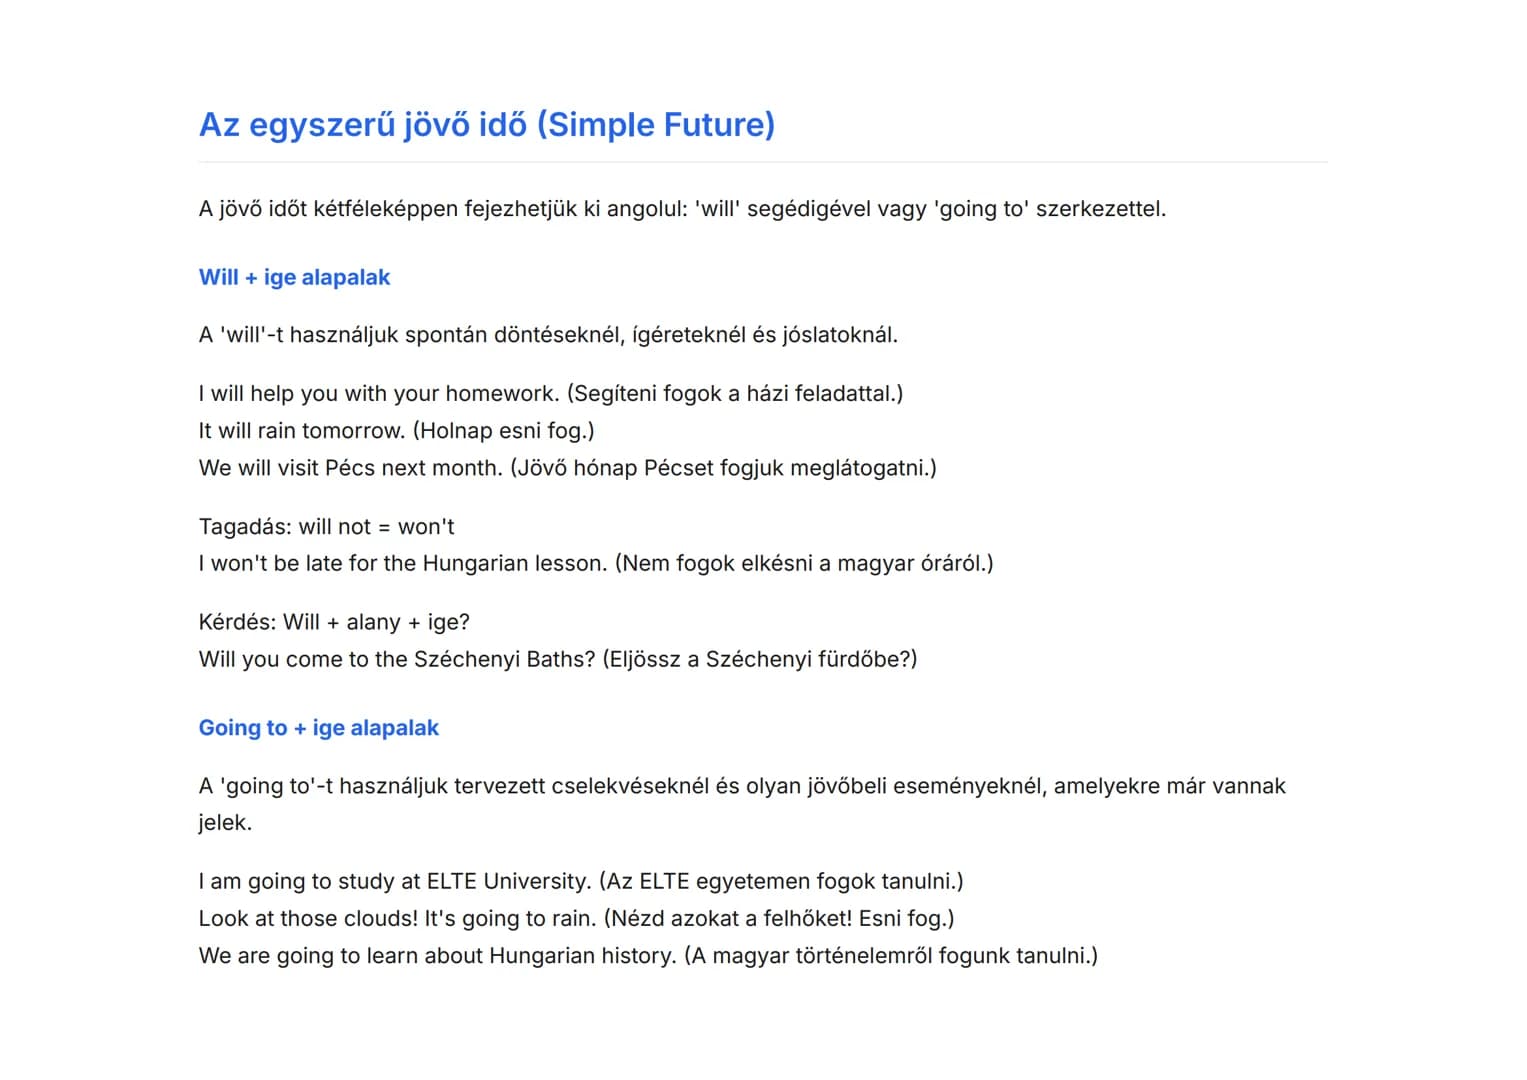
Task: Click the example "I will help you with your homework"
Action: tap(380, 394)
